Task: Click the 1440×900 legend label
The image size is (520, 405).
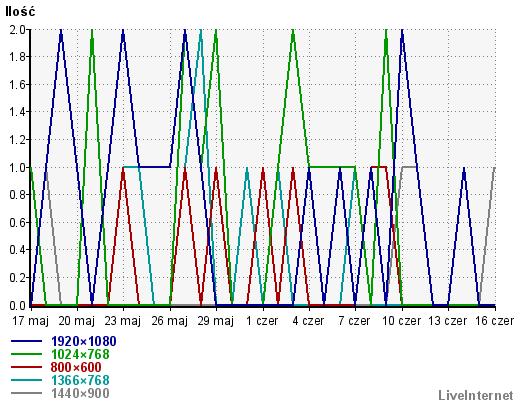Action: (x=80, y=394)
